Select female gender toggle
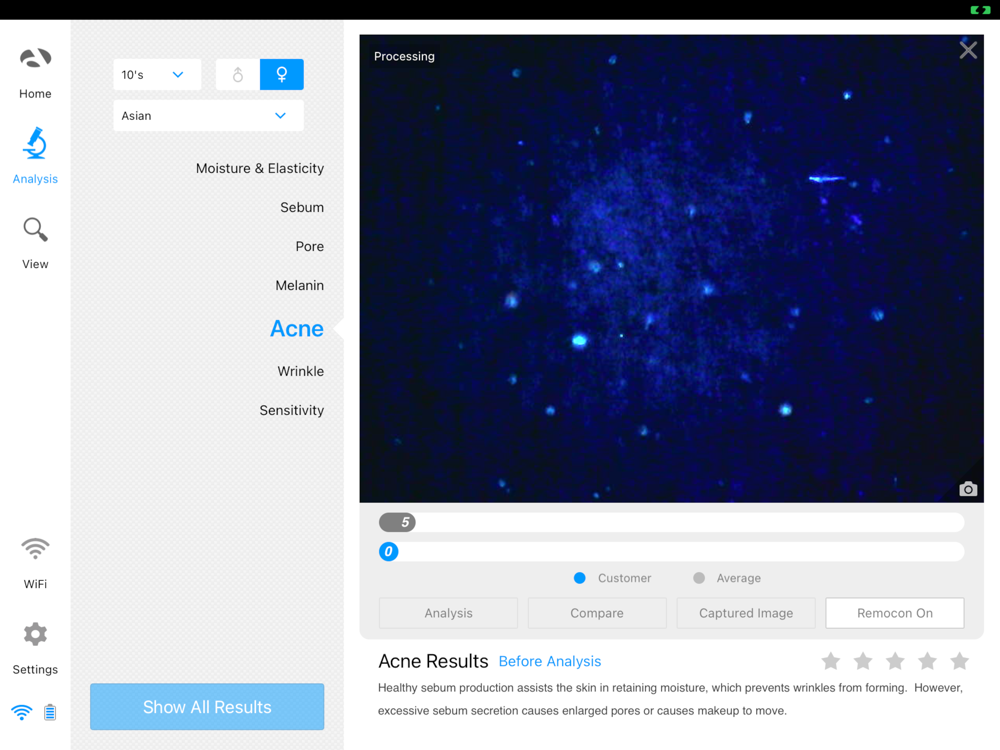Image resolution: width=1000 pixels, height=750 pixels. click(281, 75)
